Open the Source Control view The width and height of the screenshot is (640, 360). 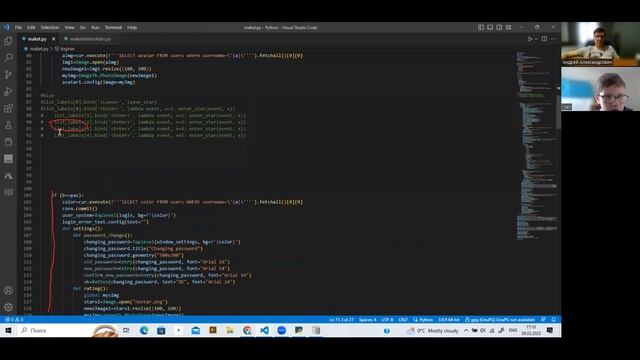[8, 75]
